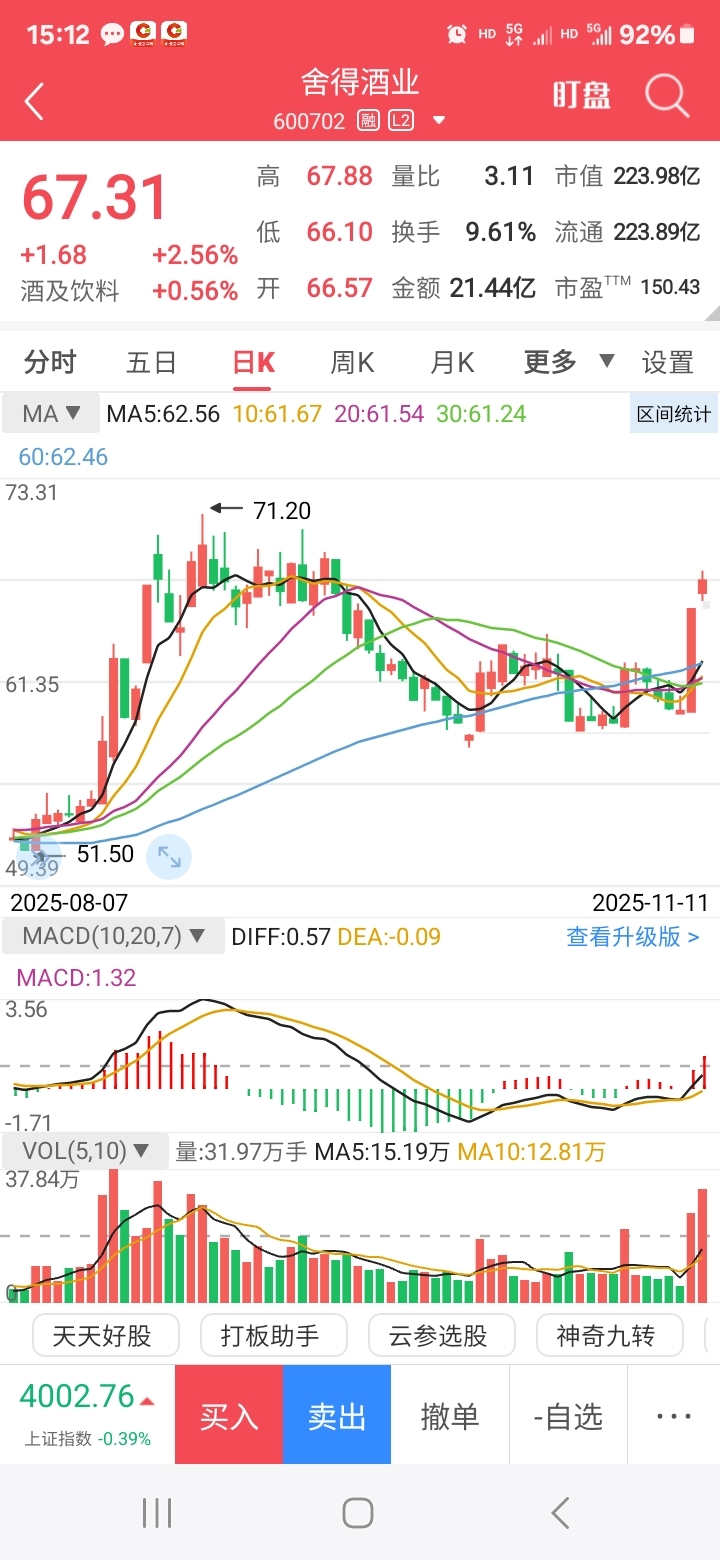Switch to the 分时 tab

pos(50,362)
